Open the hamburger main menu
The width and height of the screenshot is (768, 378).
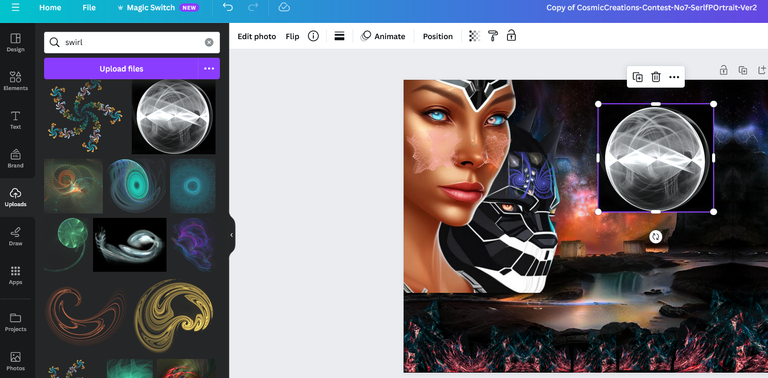pos(16,8)
